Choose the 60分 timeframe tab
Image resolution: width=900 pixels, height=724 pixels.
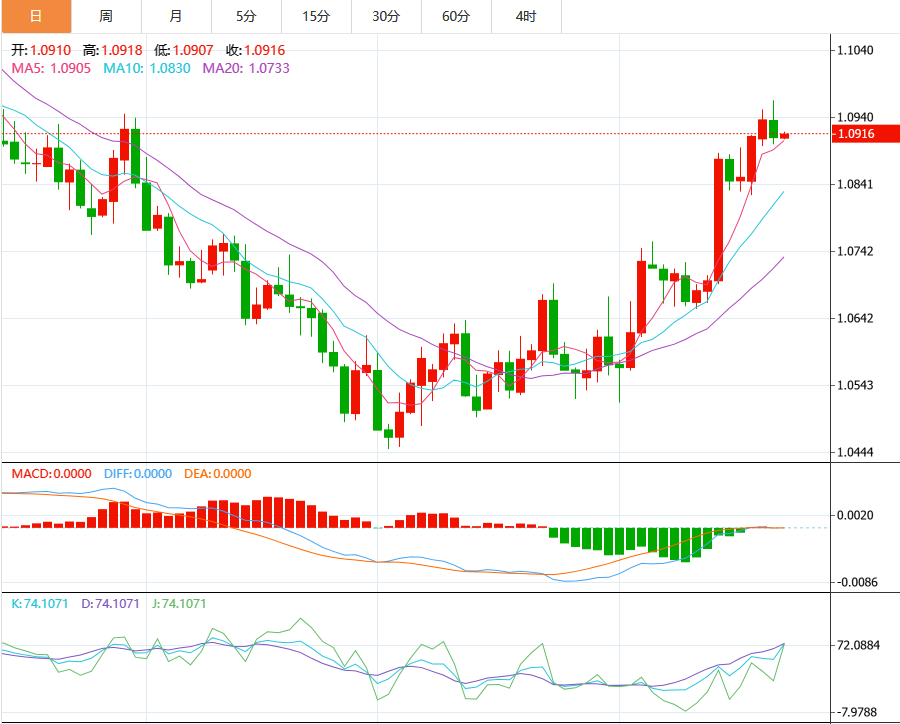[456, 16]
